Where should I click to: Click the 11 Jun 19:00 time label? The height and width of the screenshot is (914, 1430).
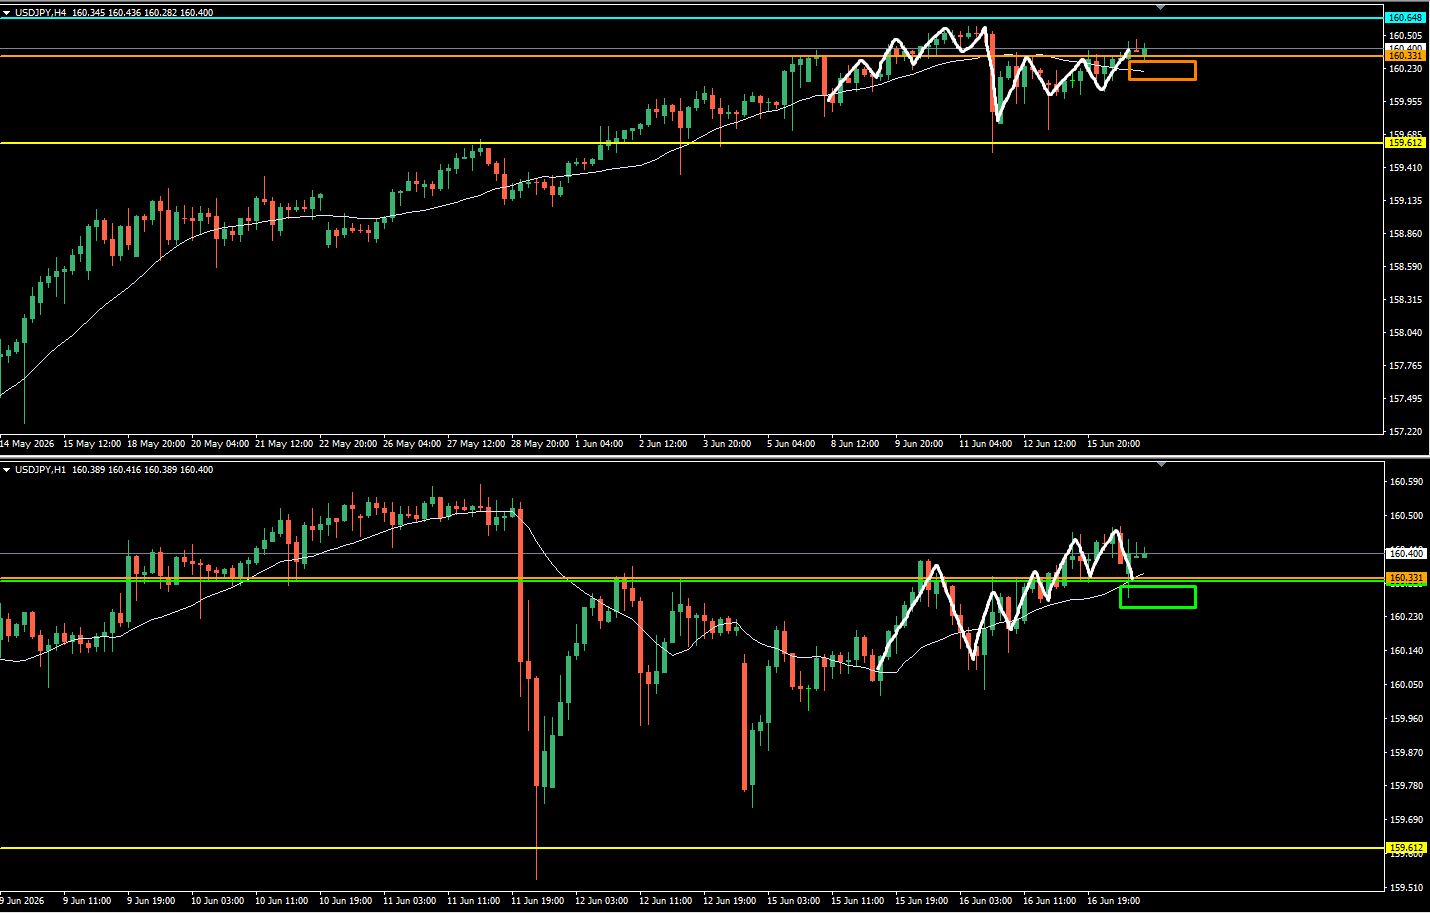coord(537,901)
